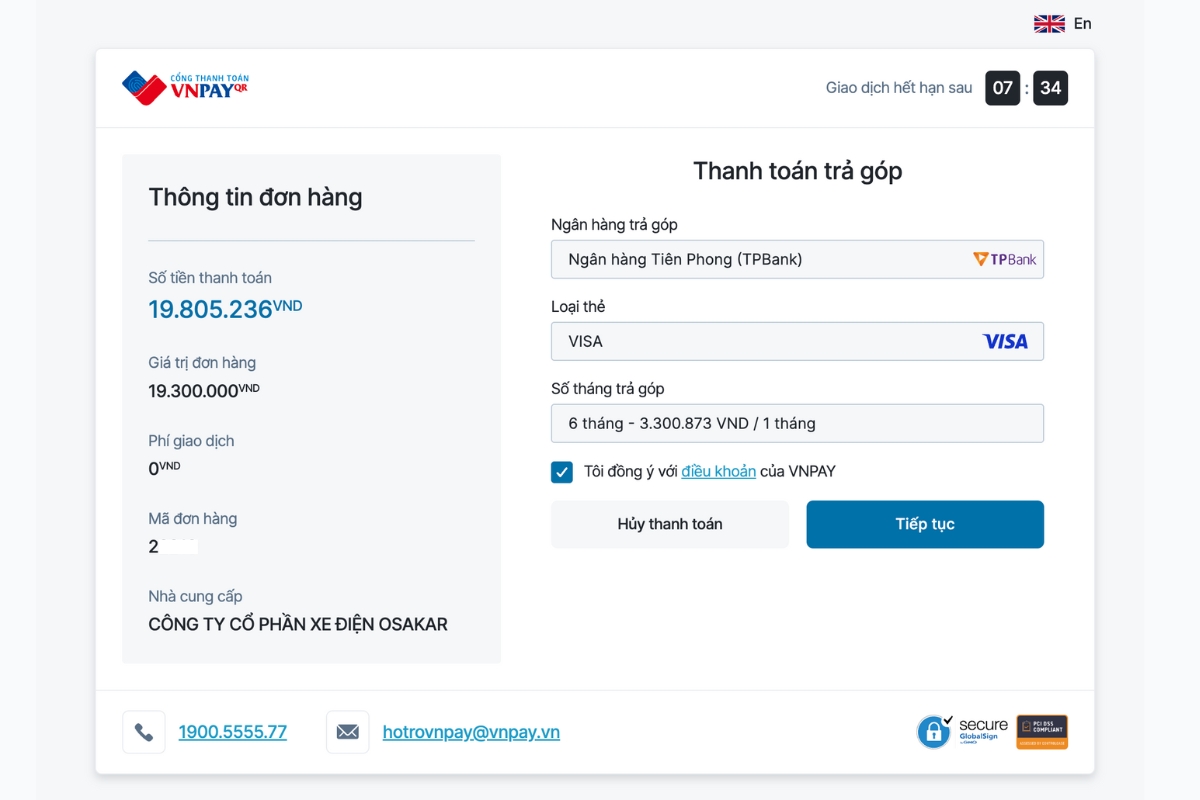Call the hotline 1900.5555.77 link

[x=232, y=732]
